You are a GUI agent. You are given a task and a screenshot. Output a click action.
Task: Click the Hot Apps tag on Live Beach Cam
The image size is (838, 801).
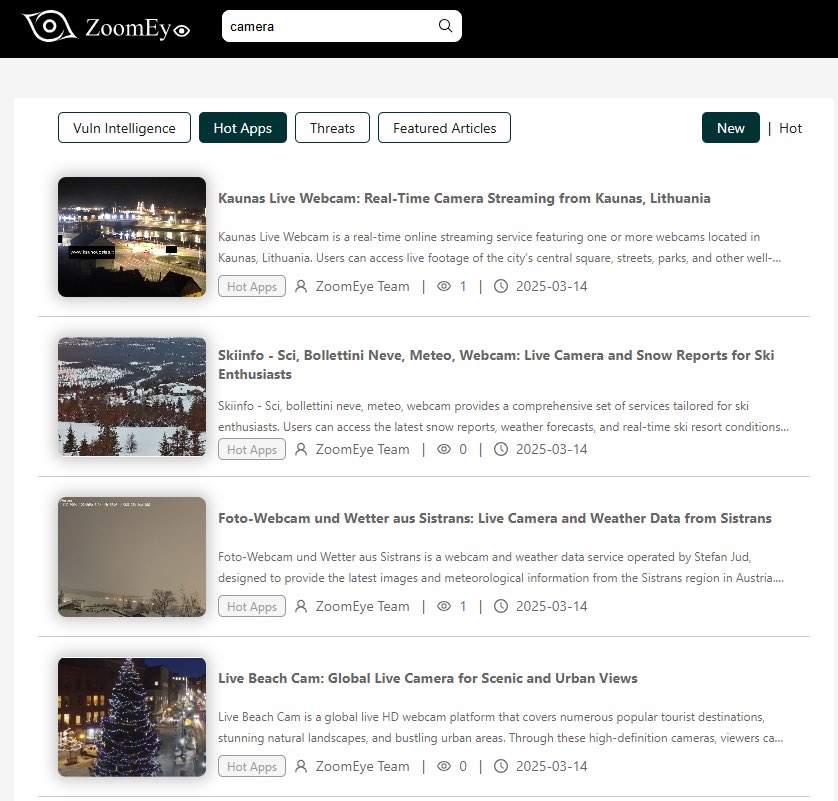252,766
